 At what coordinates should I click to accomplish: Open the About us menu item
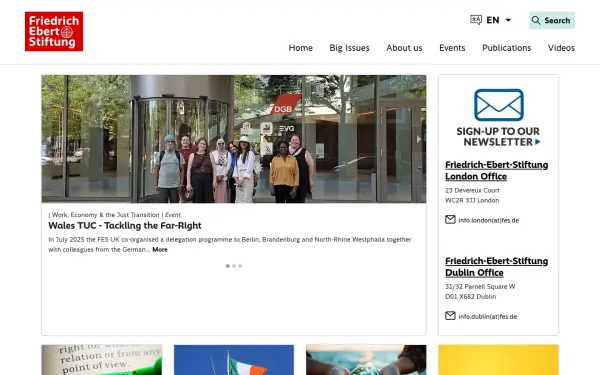pos(404,48)
